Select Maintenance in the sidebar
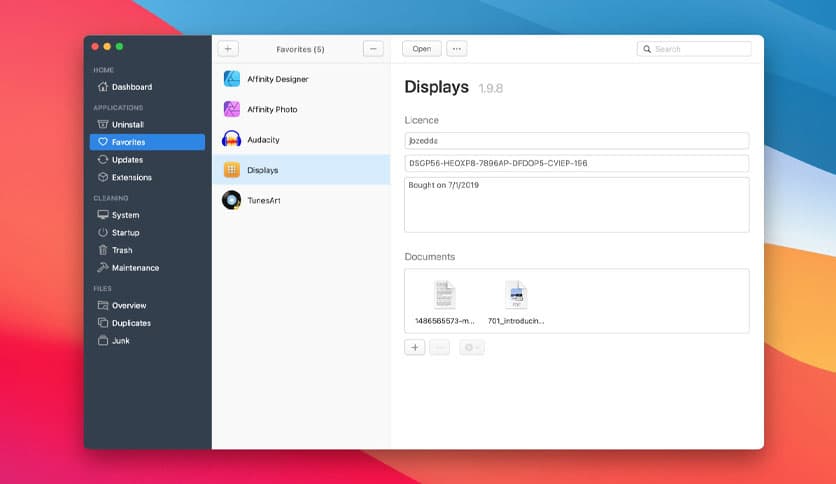The image size is (836, 484). click(x=134, y=268)
